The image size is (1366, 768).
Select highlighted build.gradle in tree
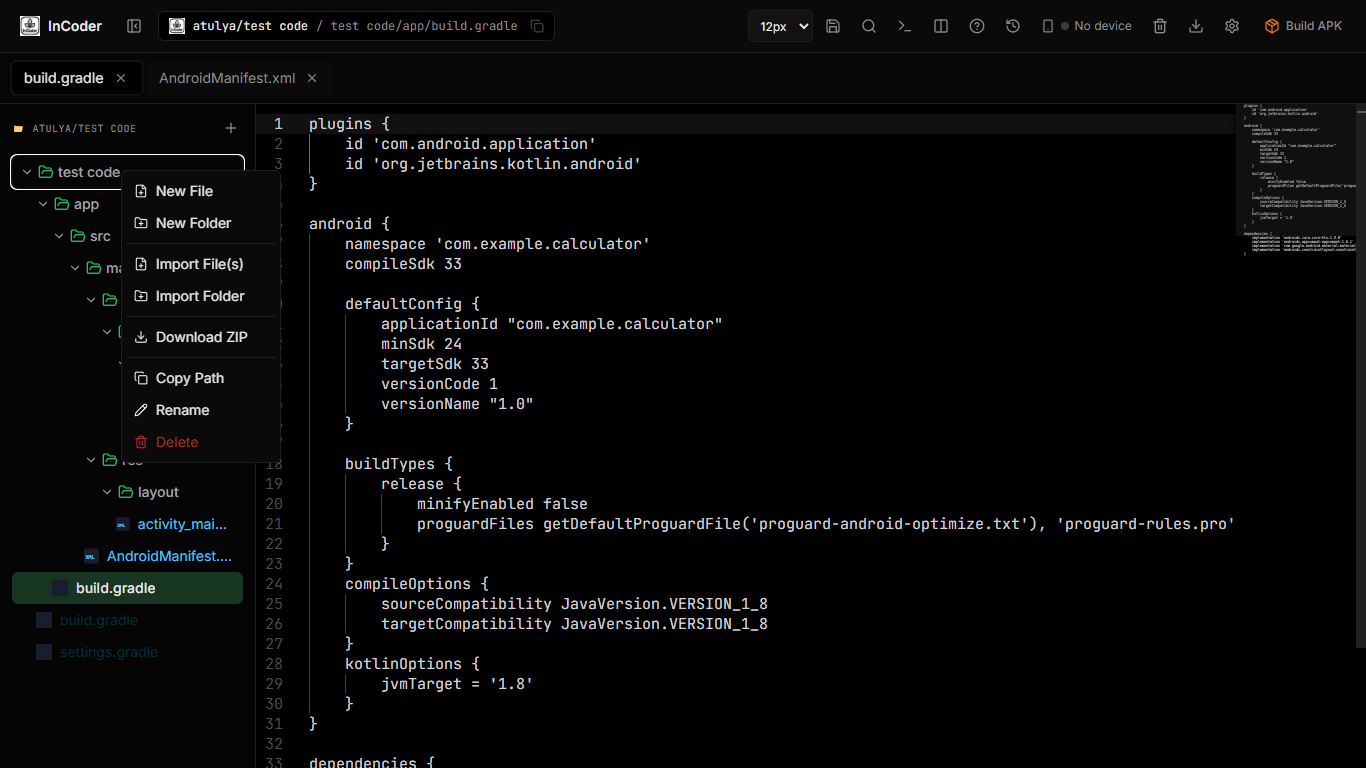tap(127, 588)
